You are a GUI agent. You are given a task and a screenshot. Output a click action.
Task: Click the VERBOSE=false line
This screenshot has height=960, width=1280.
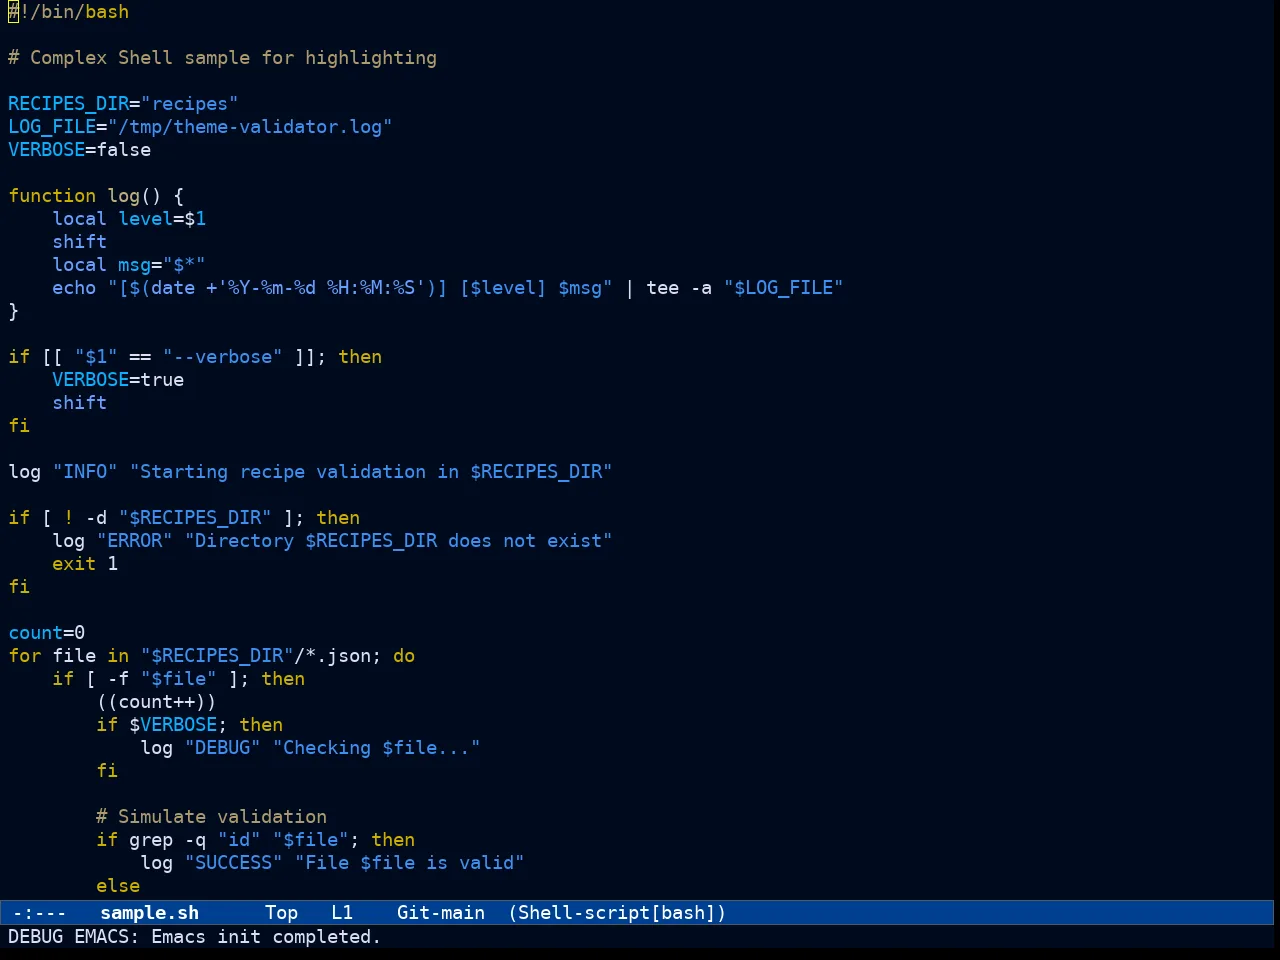[x=80, y=150]
